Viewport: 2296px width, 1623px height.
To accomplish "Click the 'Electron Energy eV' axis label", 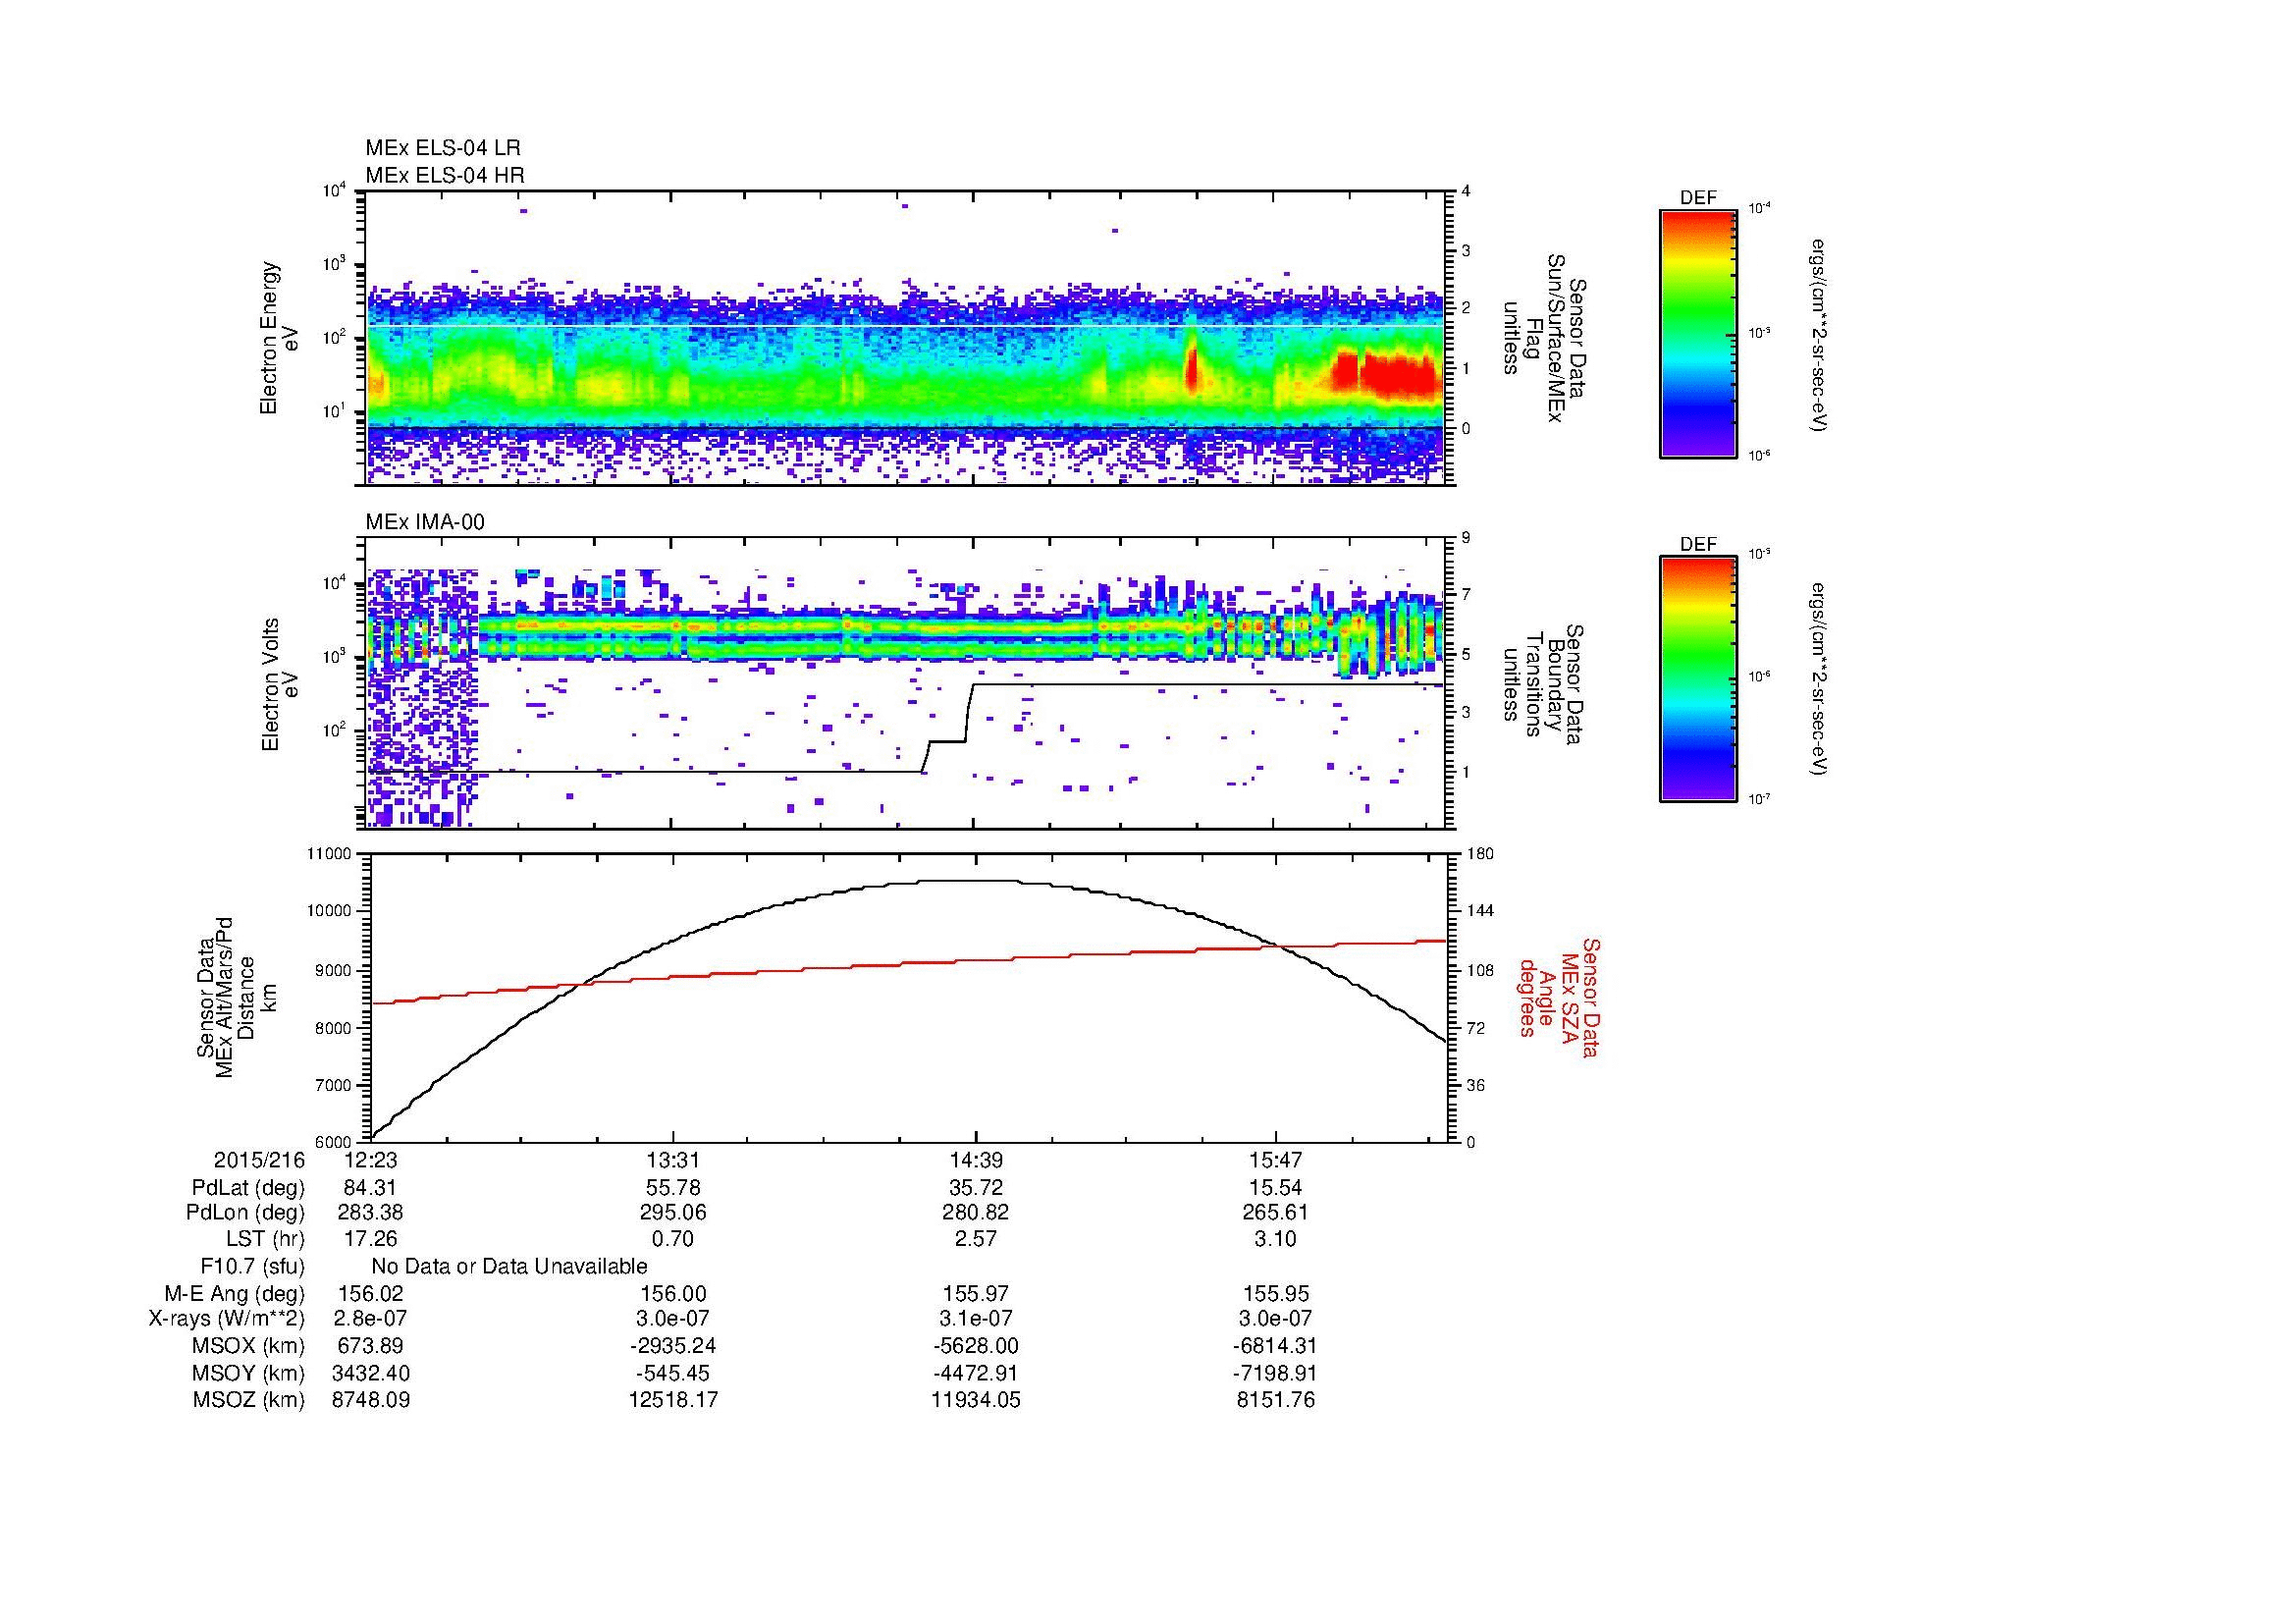I will 279,338.
